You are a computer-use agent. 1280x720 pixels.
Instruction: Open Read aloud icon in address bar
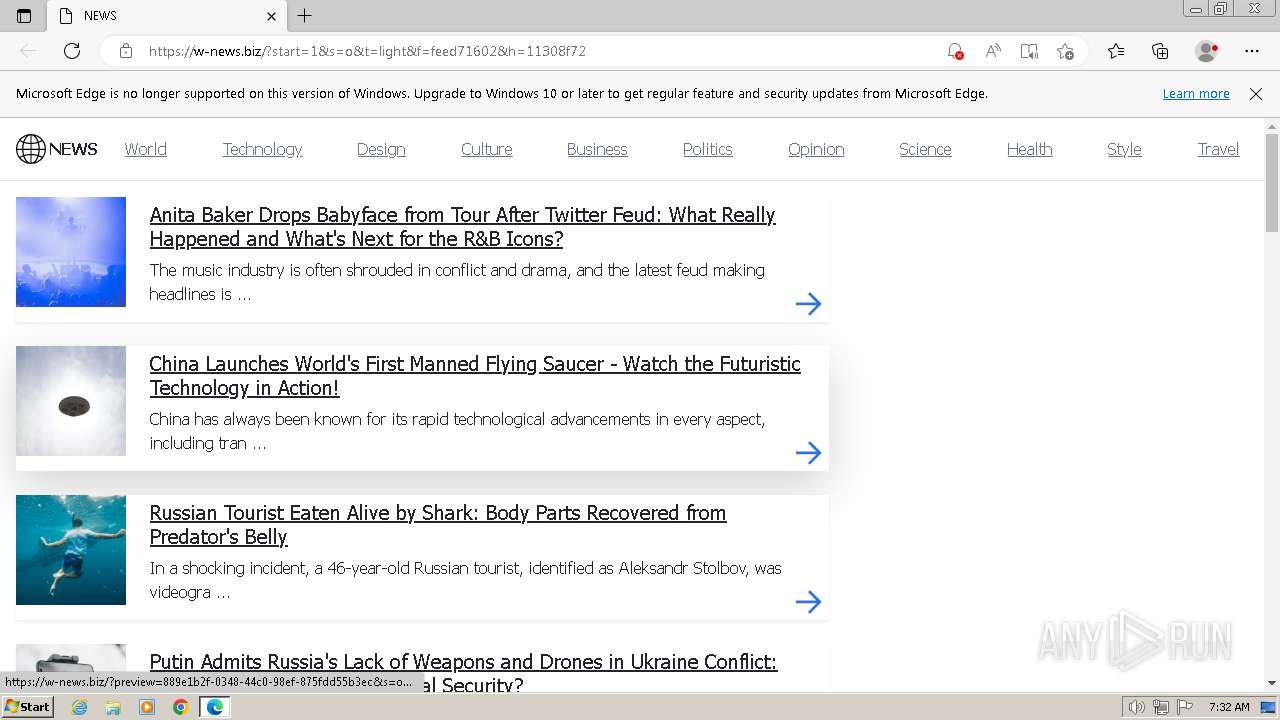pyautogui.click(x=993, y=51)
